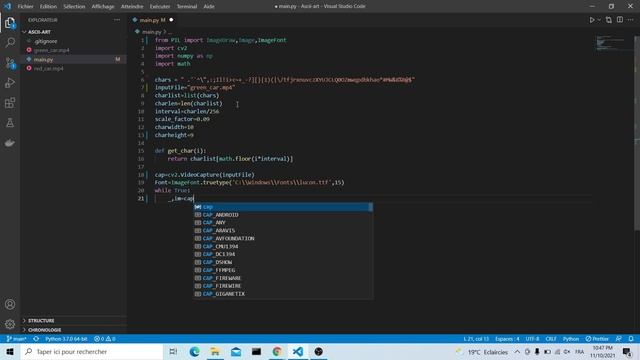Open the run button dropdown arrow
The image size is (640, 360).
(599, 20)
